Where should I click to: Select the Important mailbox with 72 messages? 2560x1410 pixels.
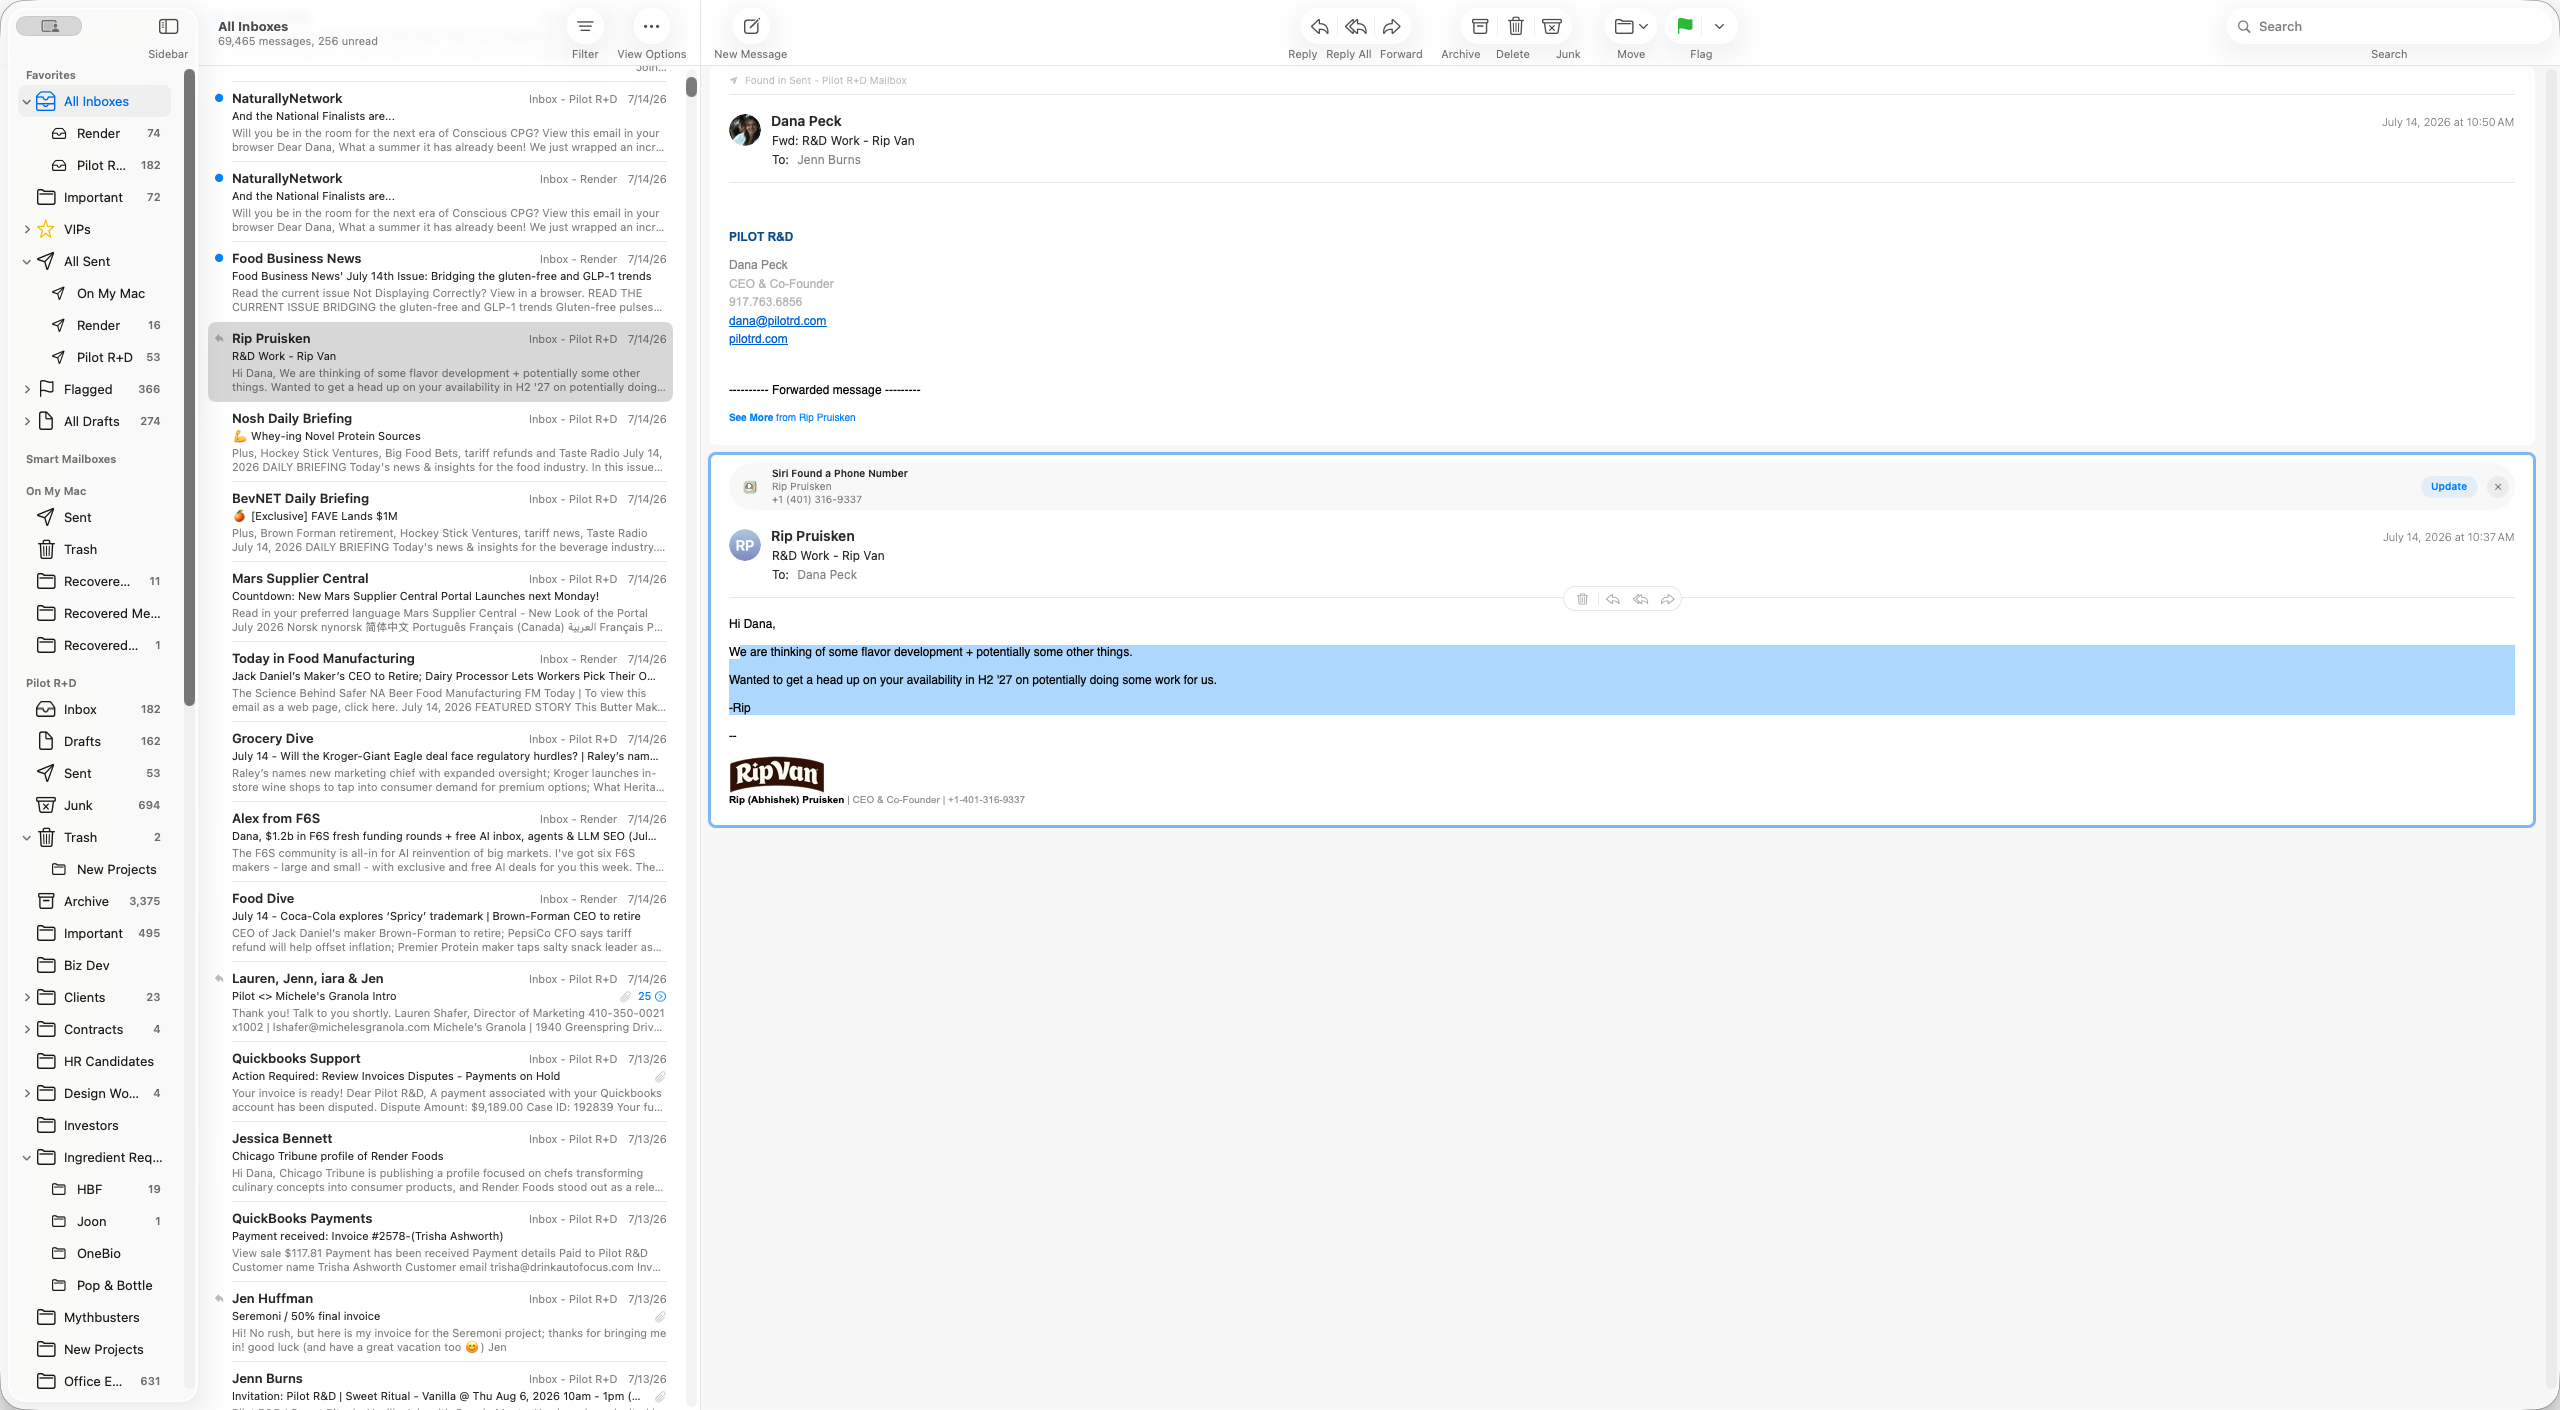click(x=96, y=198)
